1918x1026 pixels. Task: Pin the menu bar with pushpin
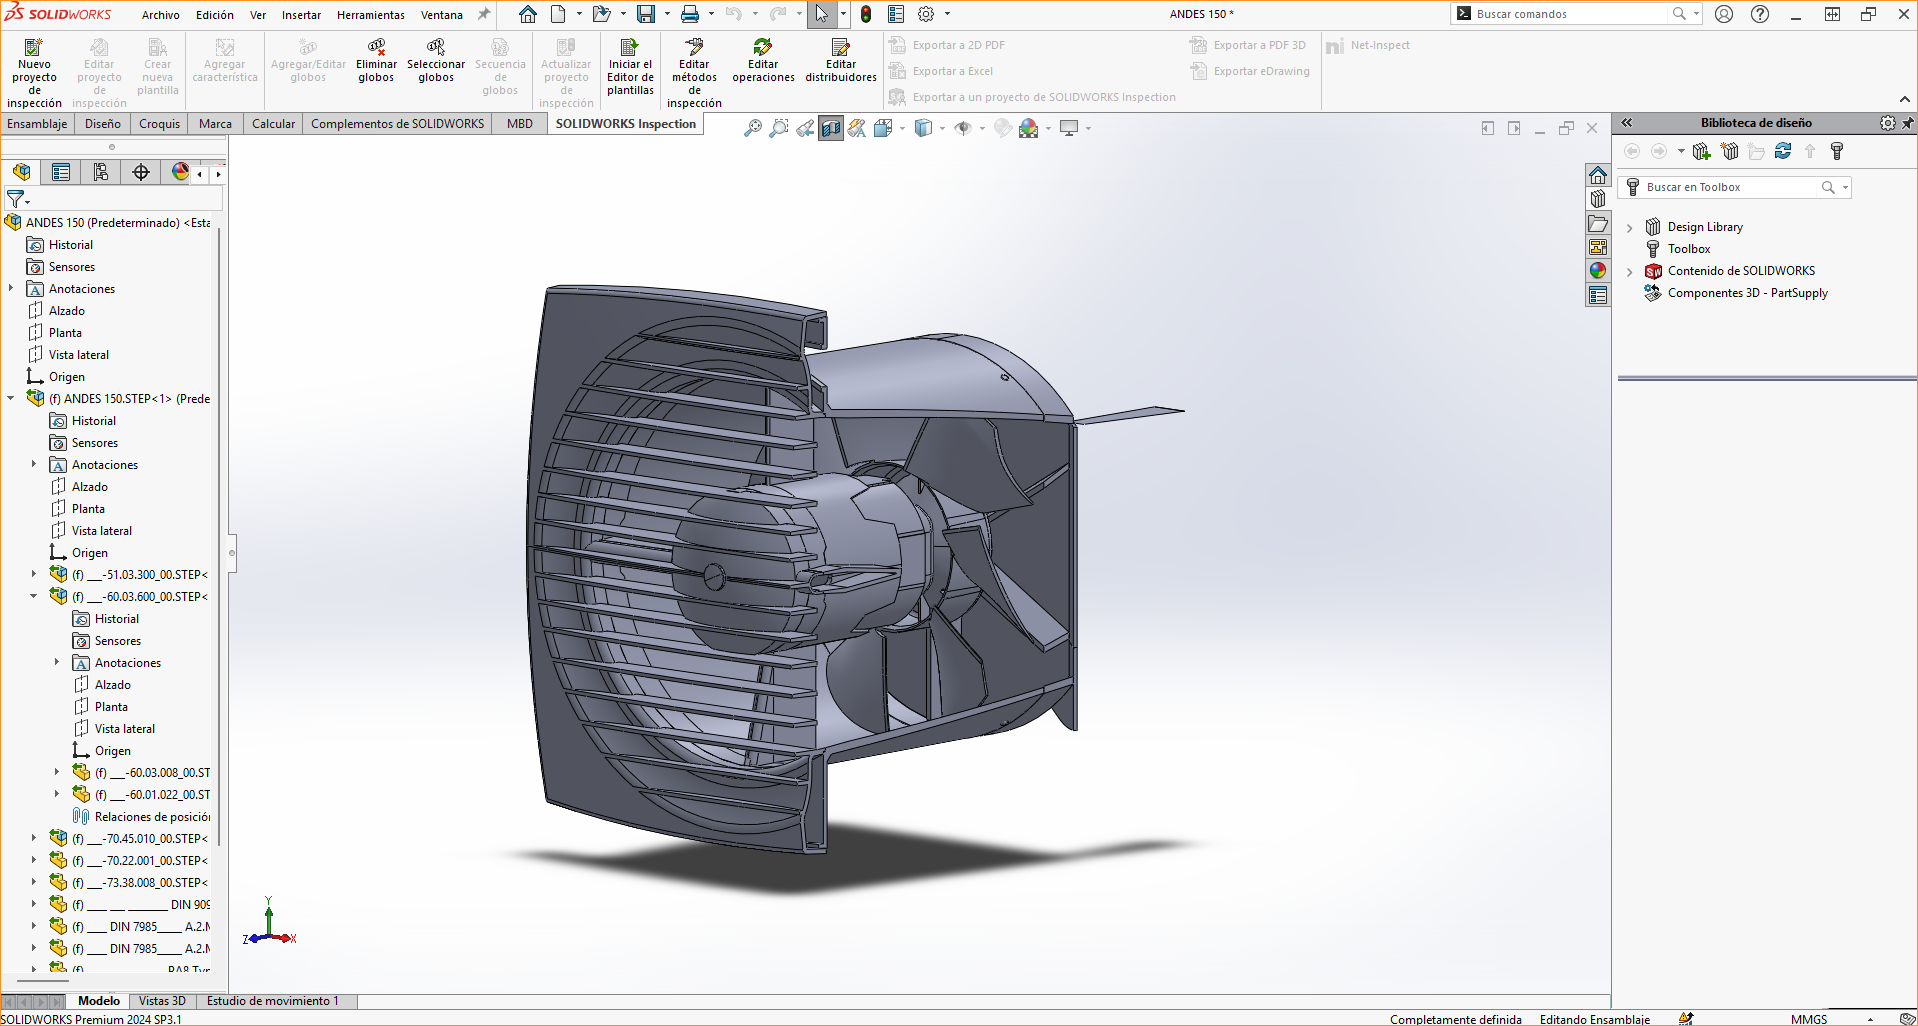click(484, 14)
